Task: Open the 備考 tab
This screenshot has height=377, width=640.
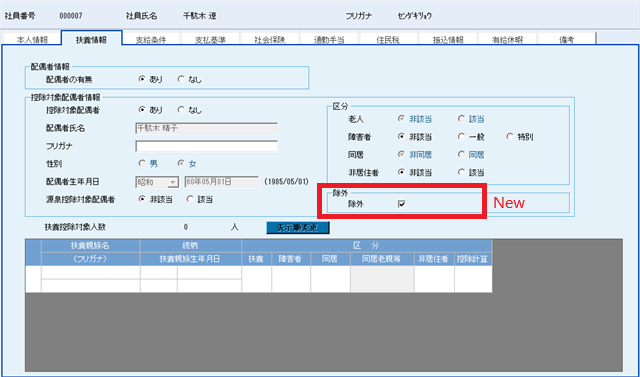Action: (x=567, y=40)
